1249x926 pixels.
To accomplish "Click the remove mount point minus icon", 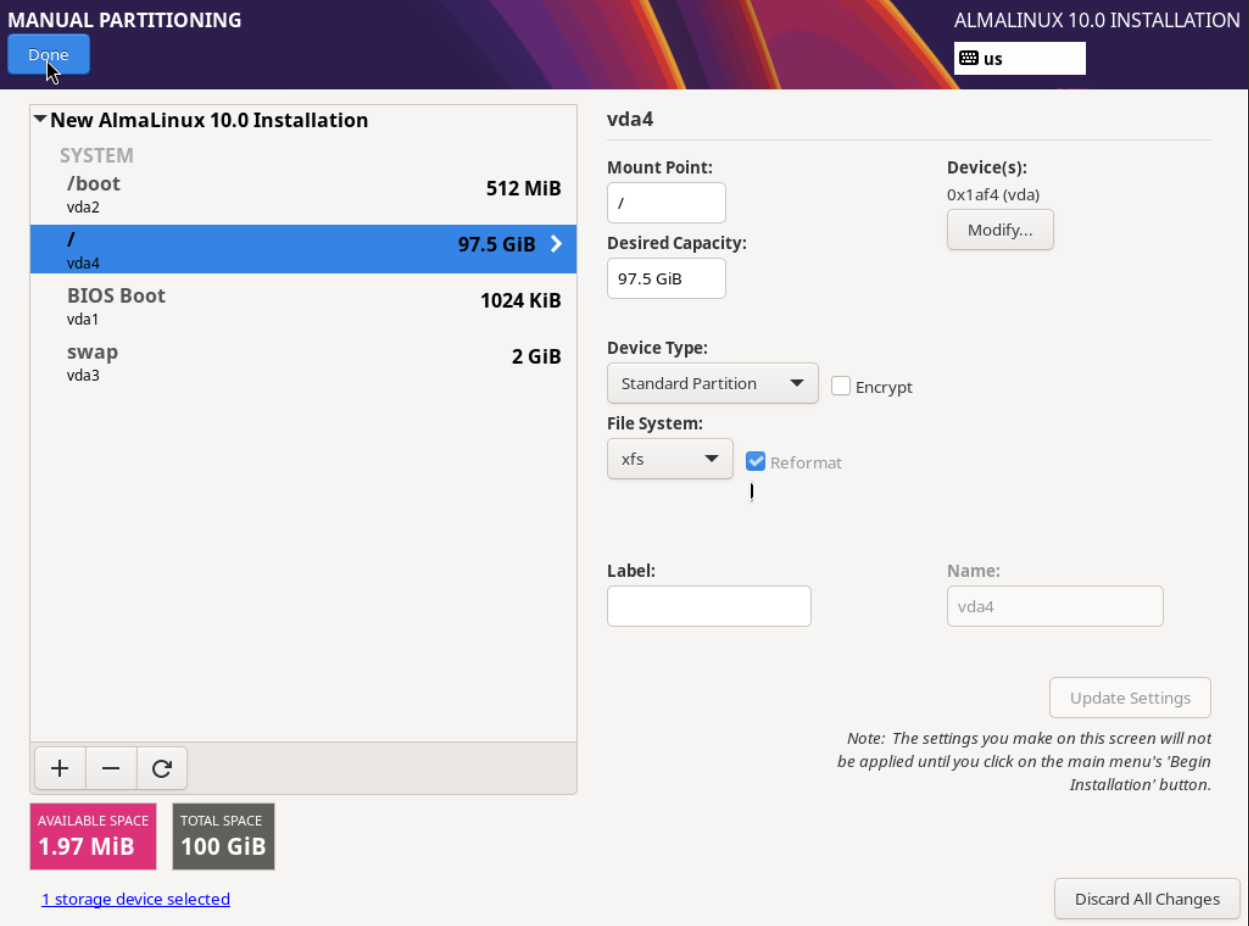I will pos(111,768).
